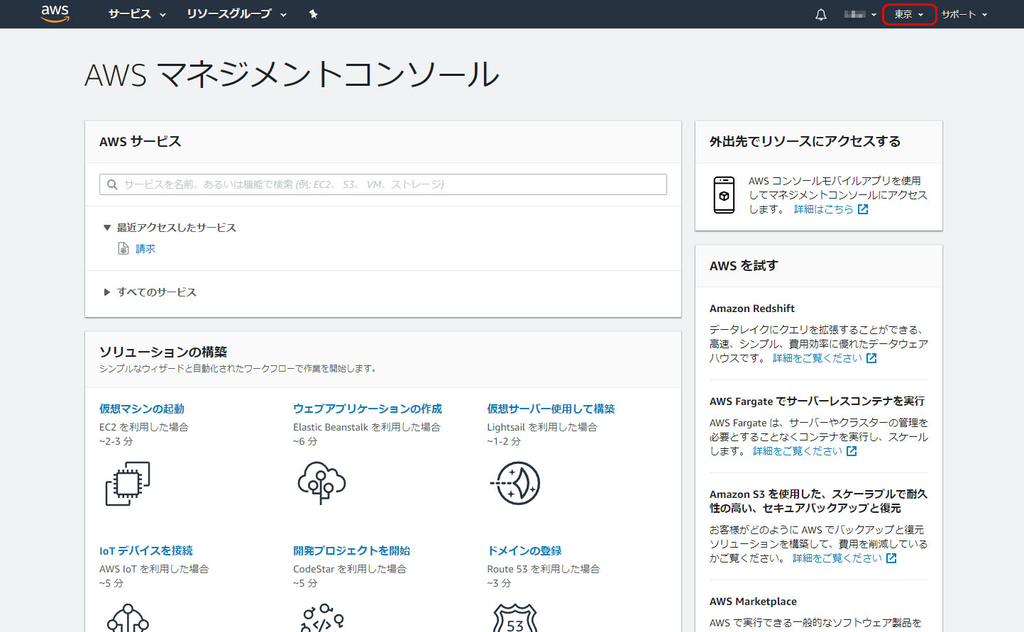Click 詳細をご覧ください under Amazon S3 backup
1024x632 pixels.
(x=837, y=558)
